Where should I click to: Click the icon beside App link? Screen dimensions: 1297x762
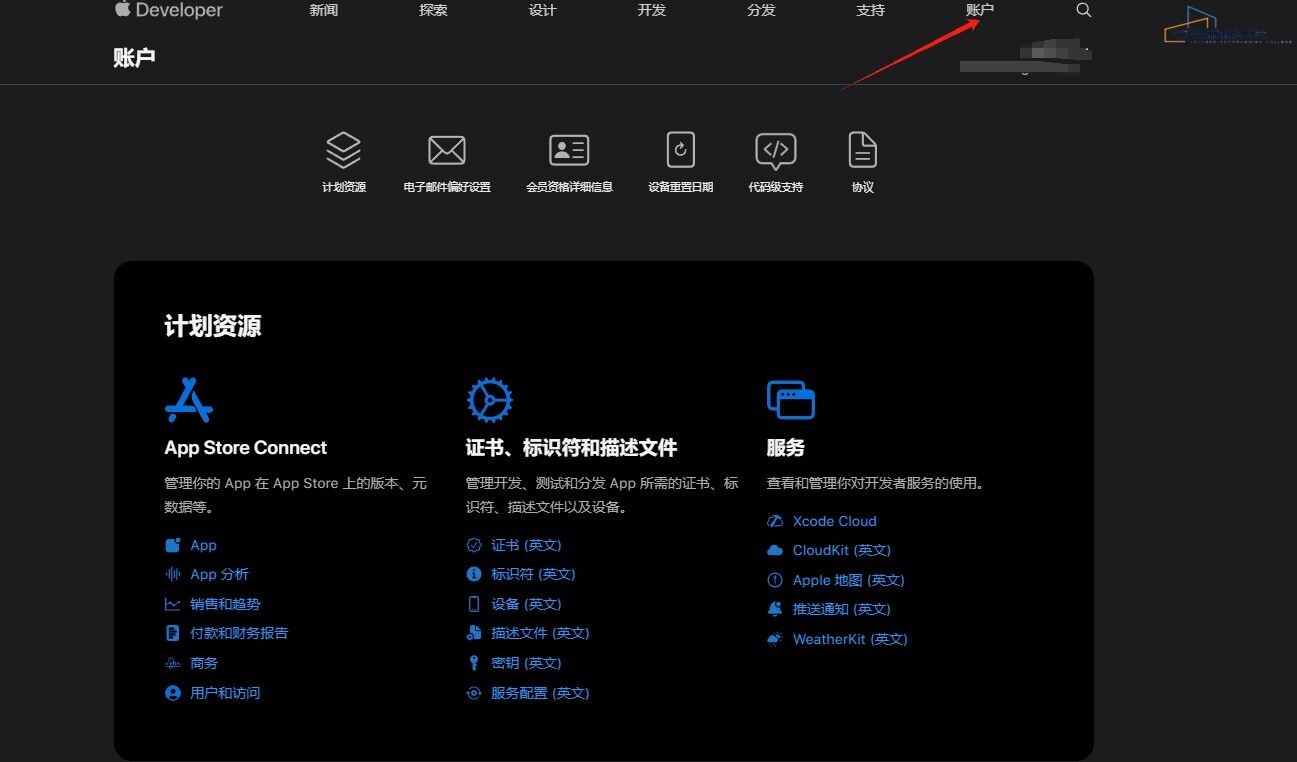(x=173, y=545)
